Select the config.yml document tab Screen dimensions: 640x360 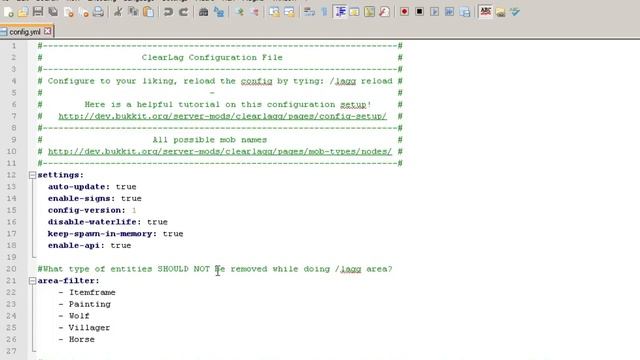pyautogui.click(x=24, y=31)
